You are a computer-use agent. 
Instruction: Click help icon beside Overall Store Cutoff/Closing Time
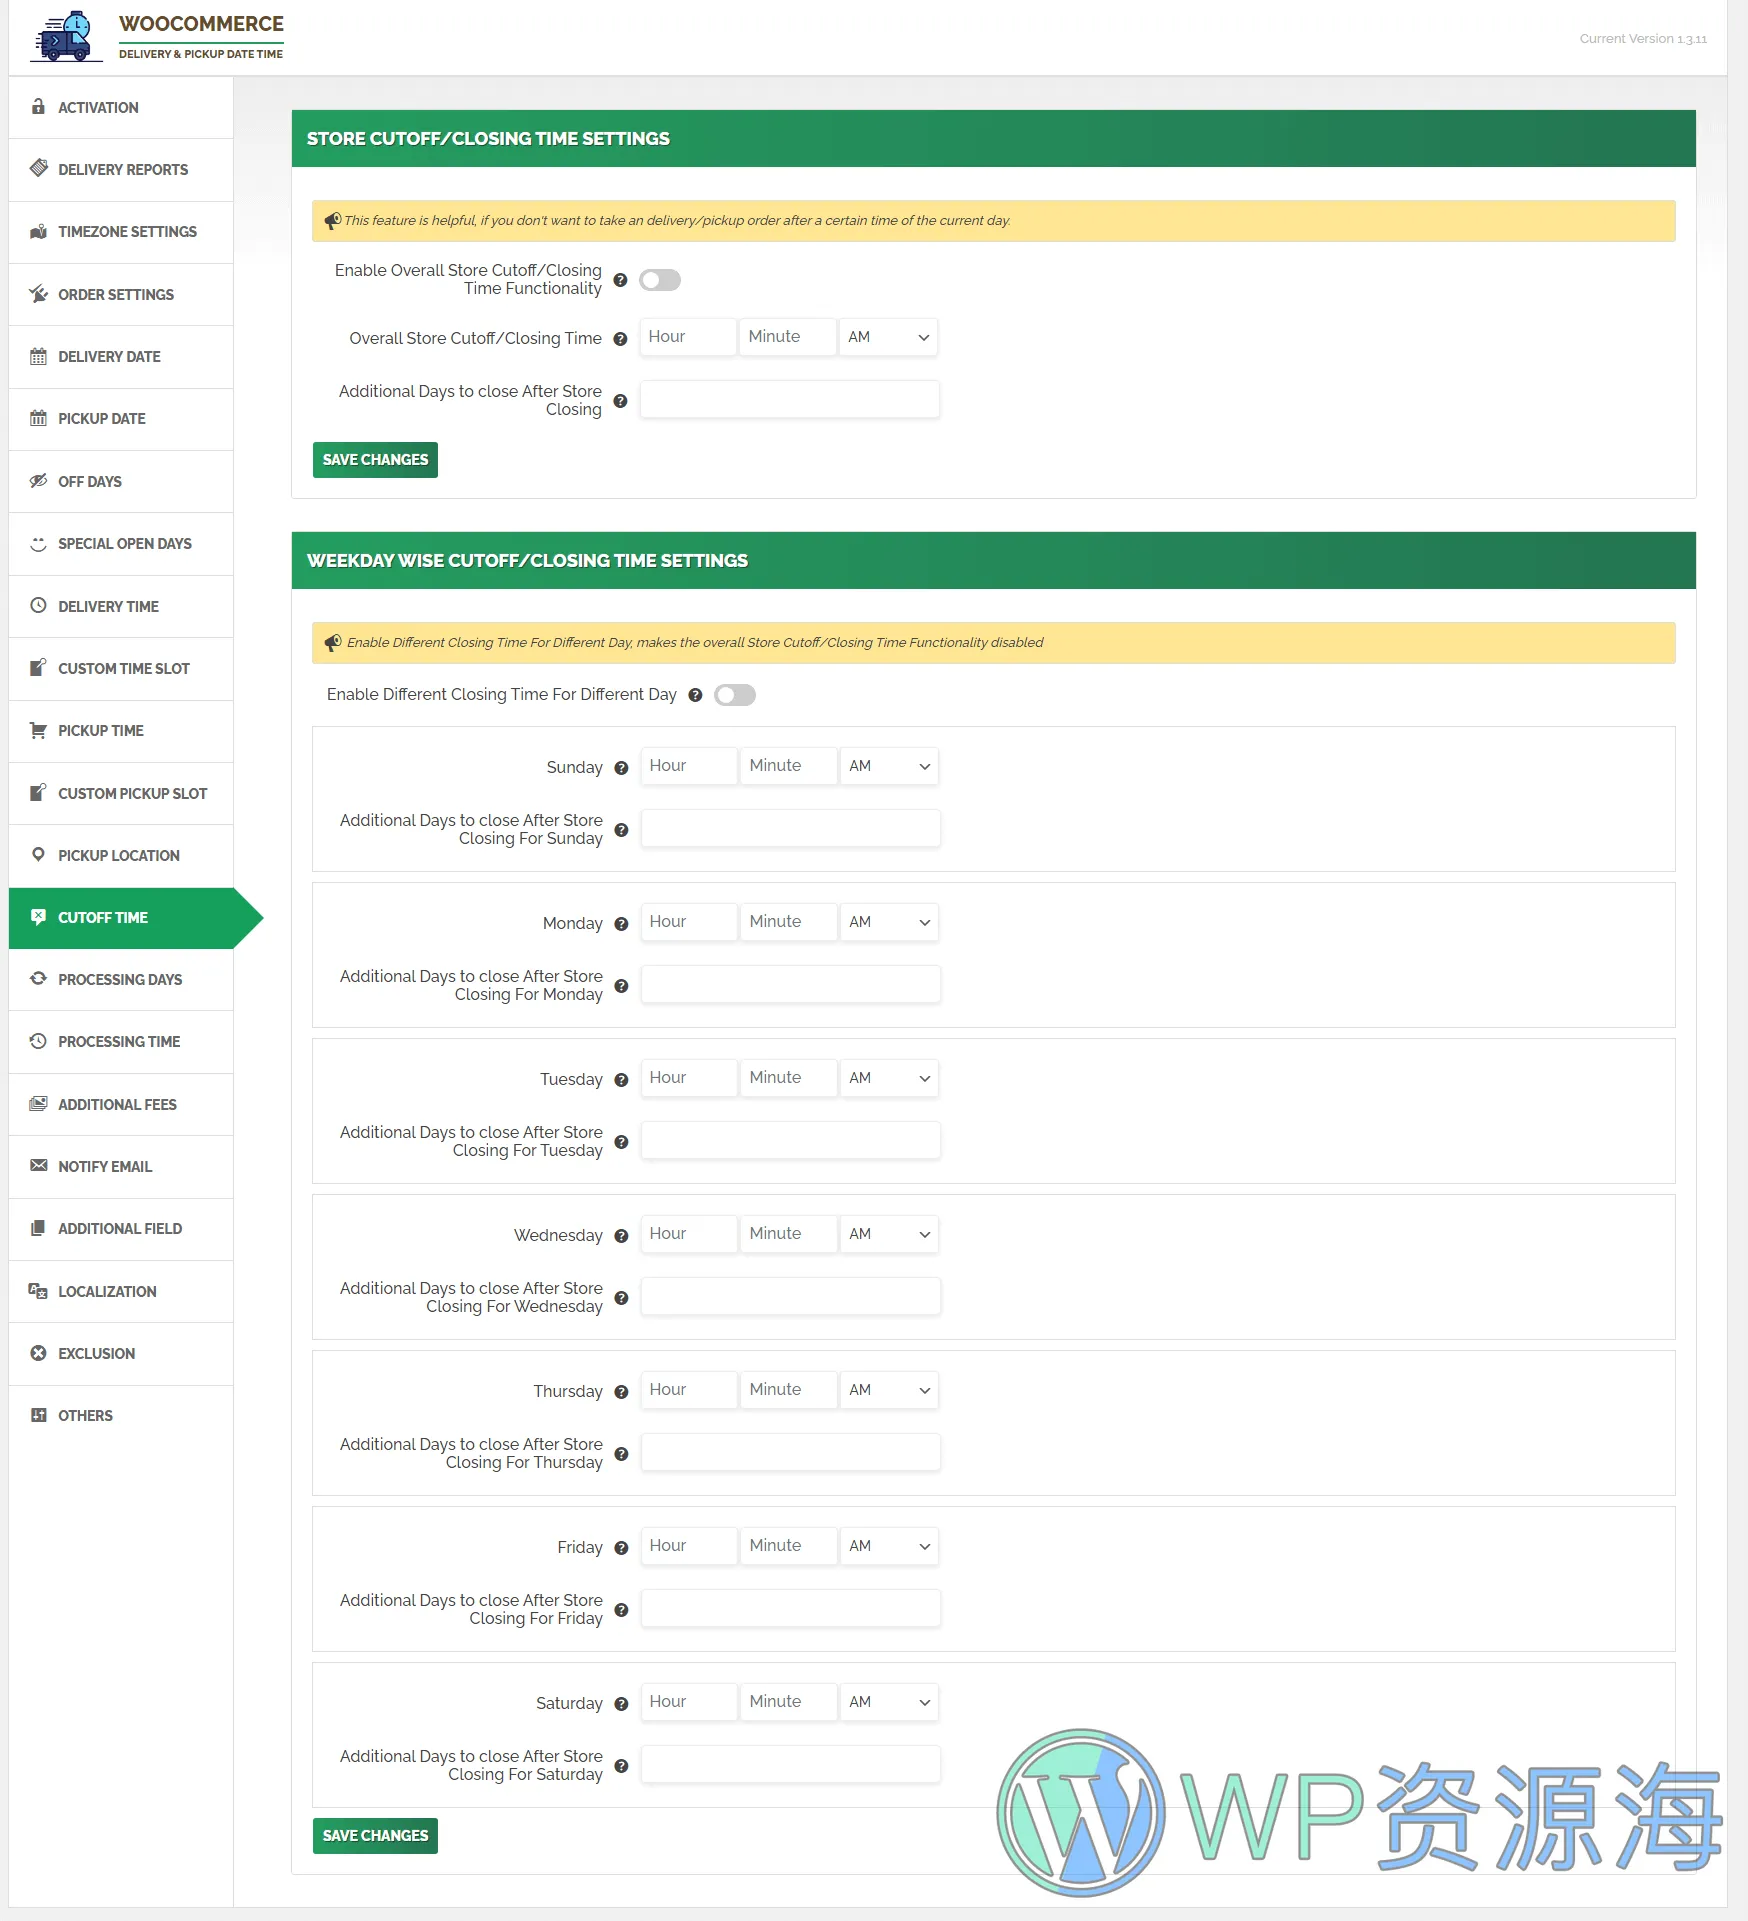620,339
